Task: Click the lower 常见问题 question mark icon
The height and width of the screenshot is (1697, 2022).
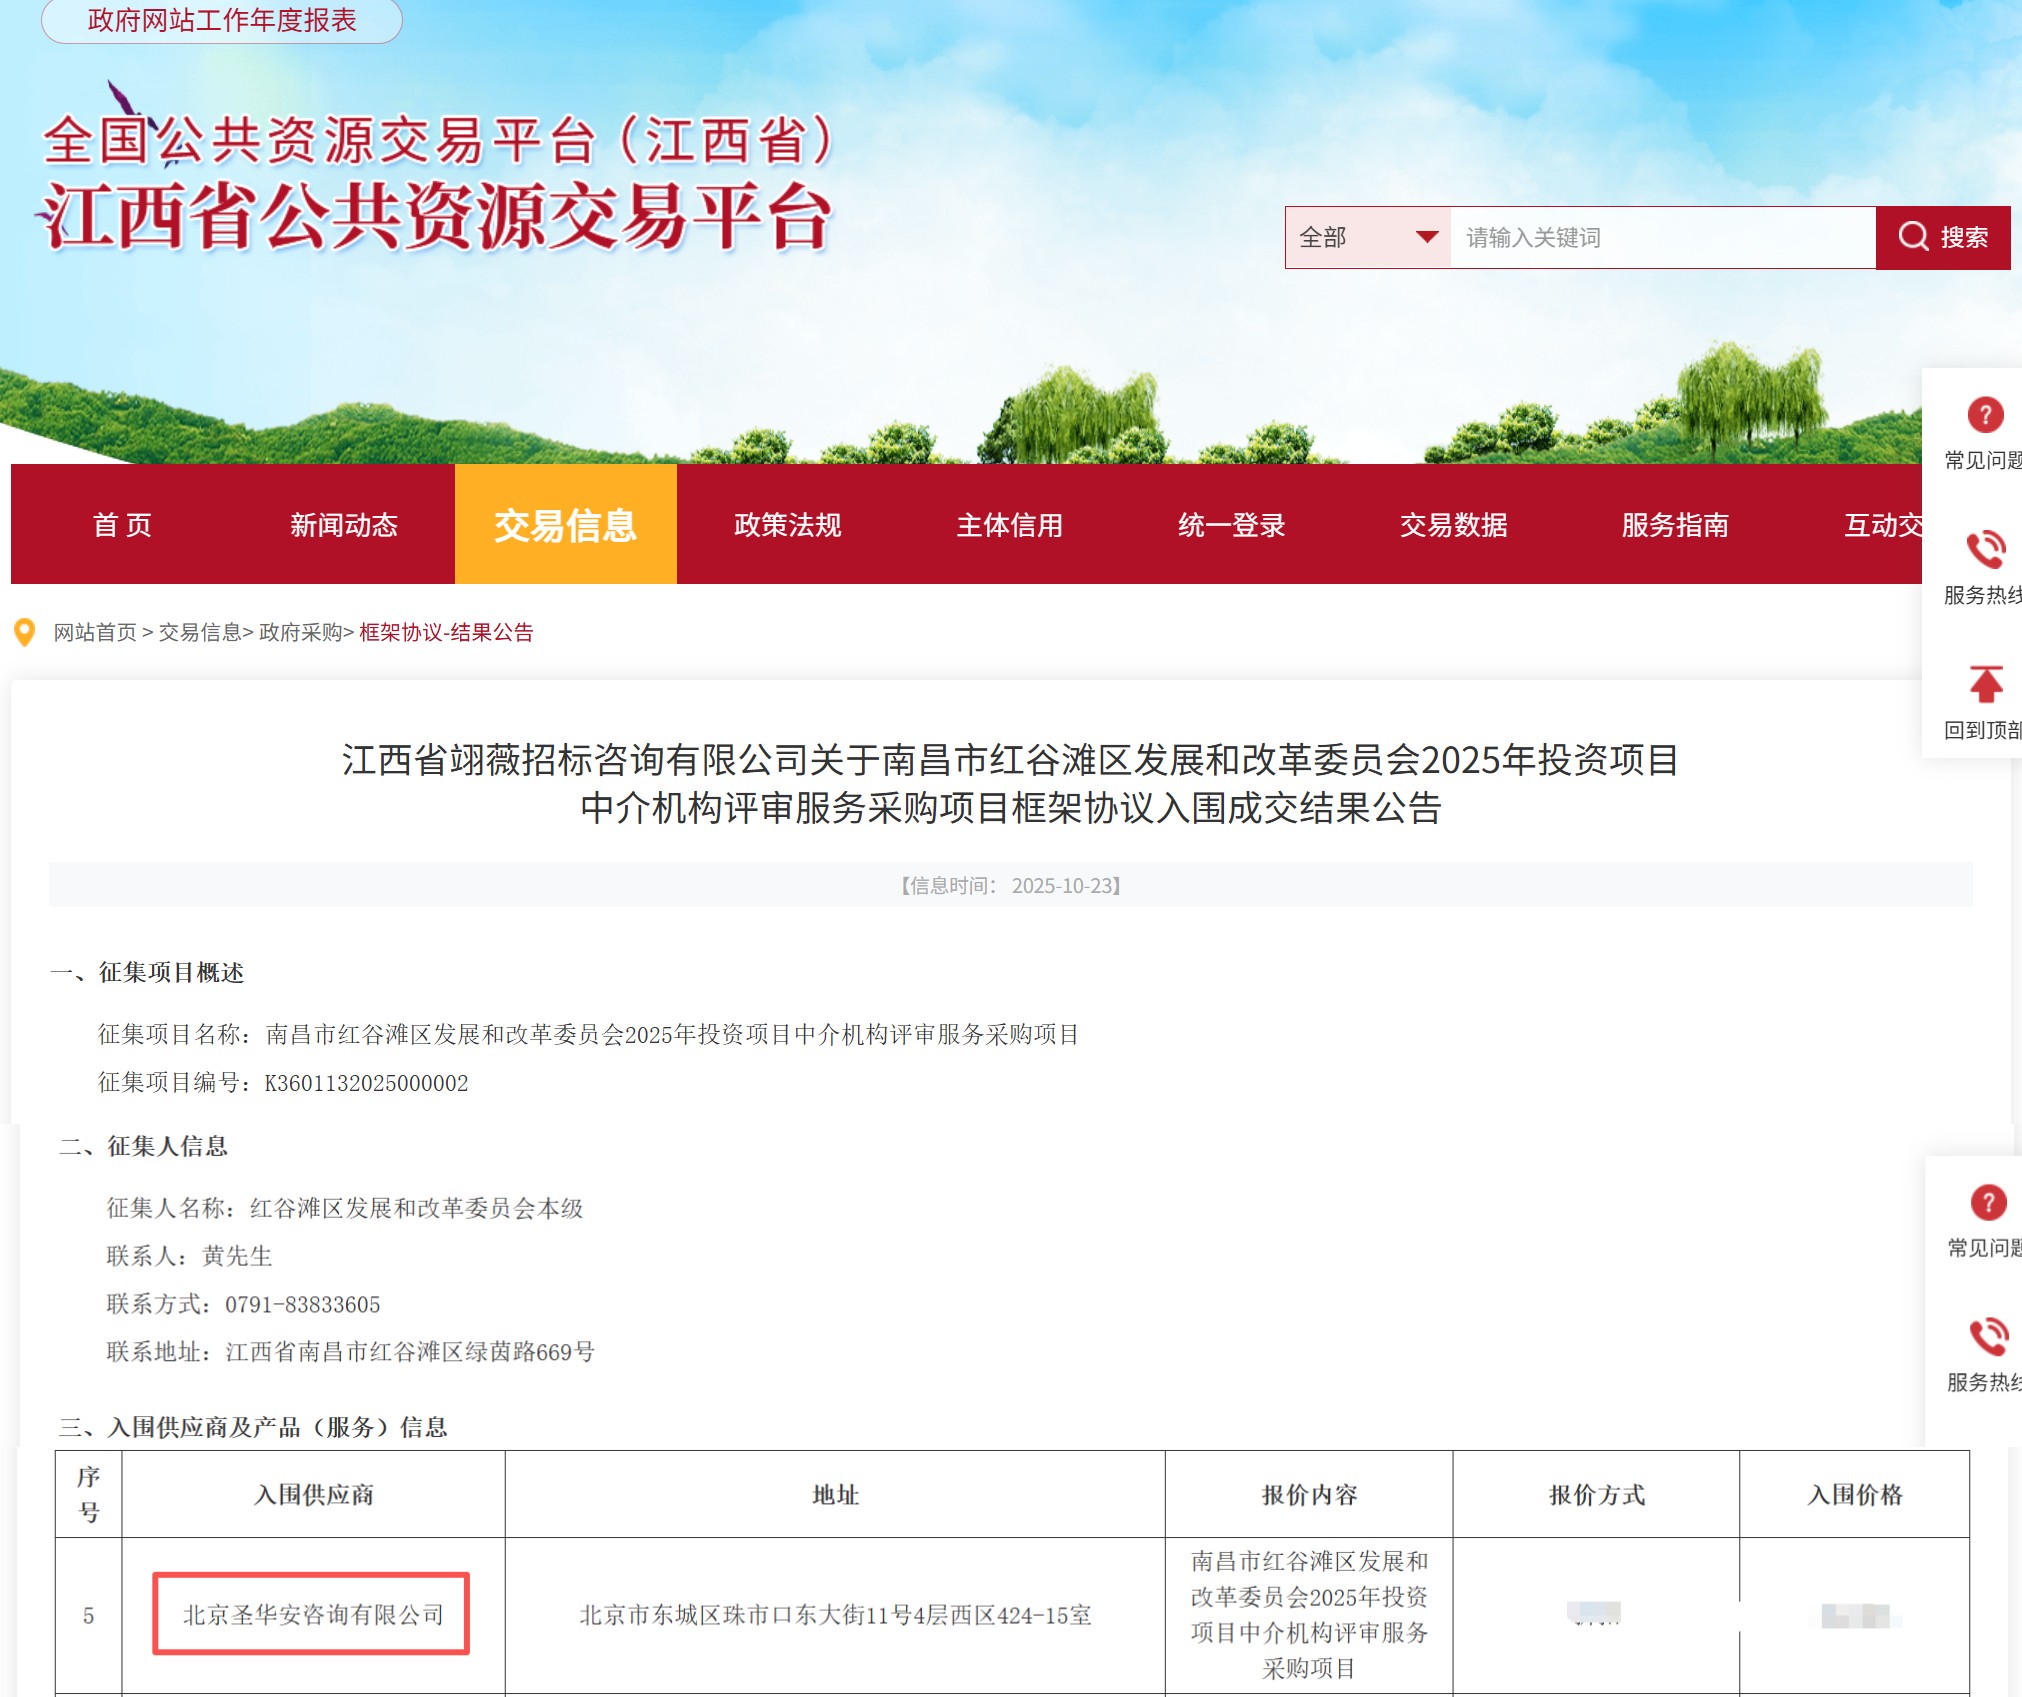Action: (x=1988, y=1202)
